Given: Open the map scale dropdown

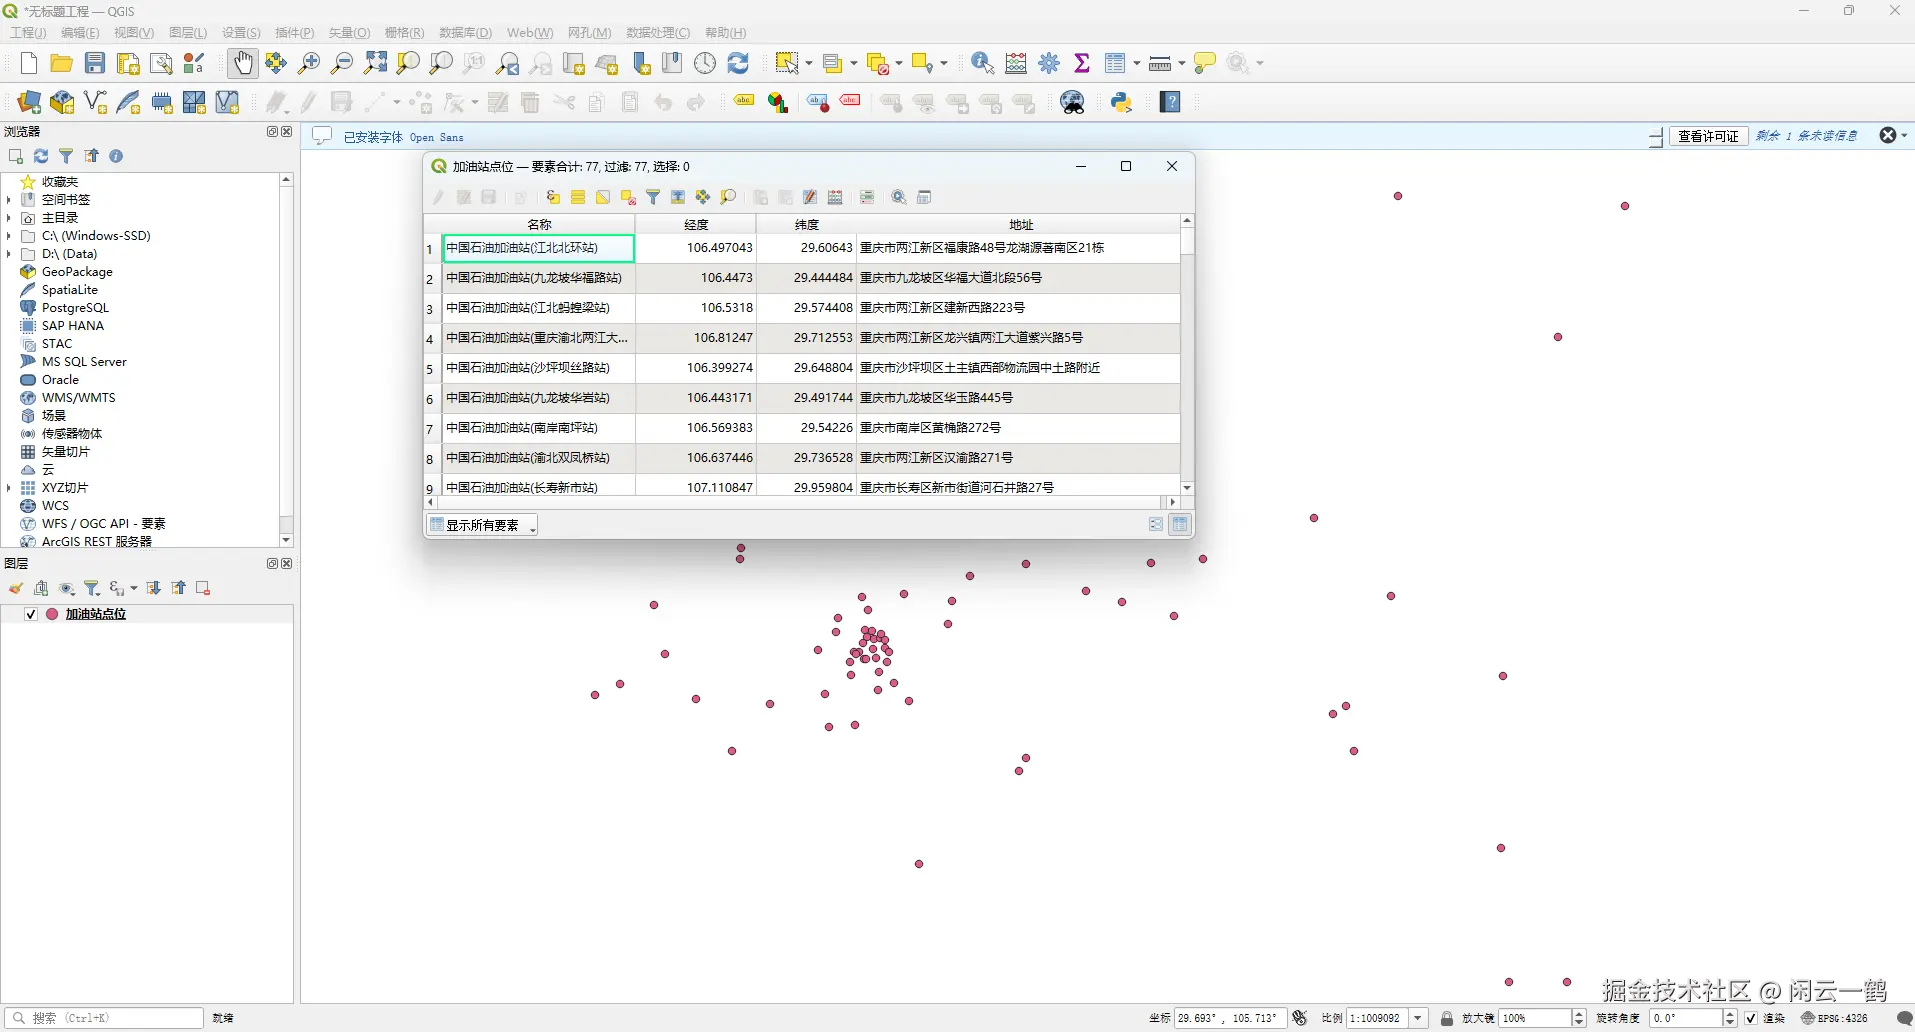Looking at the screenshot, I should tap(1418, 1018).
